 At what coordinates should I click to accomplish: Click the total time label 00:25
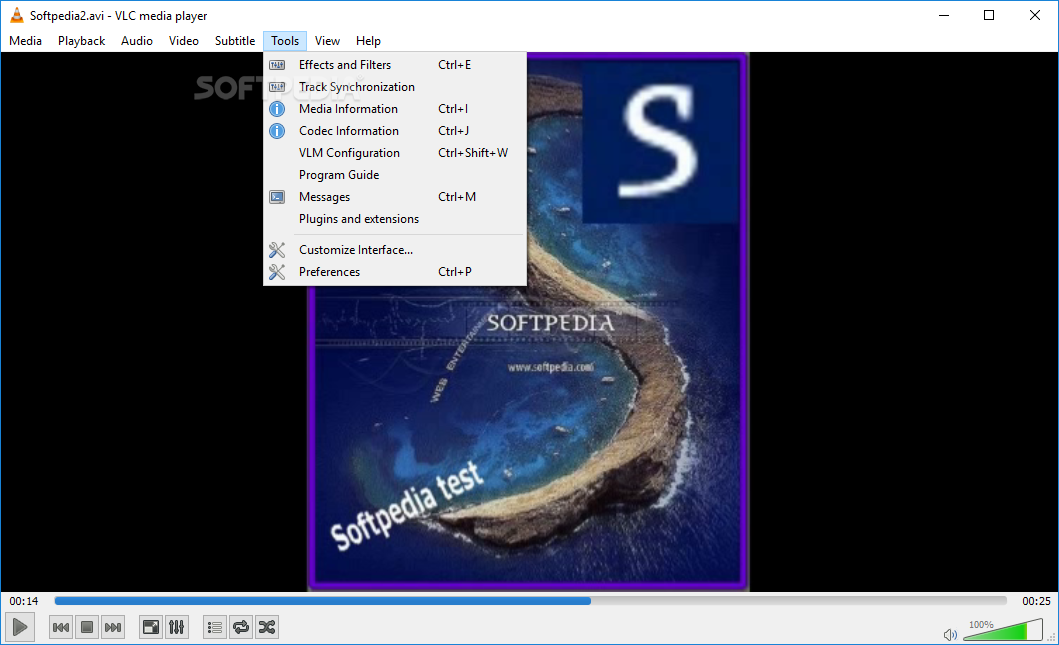[1036, 600]
